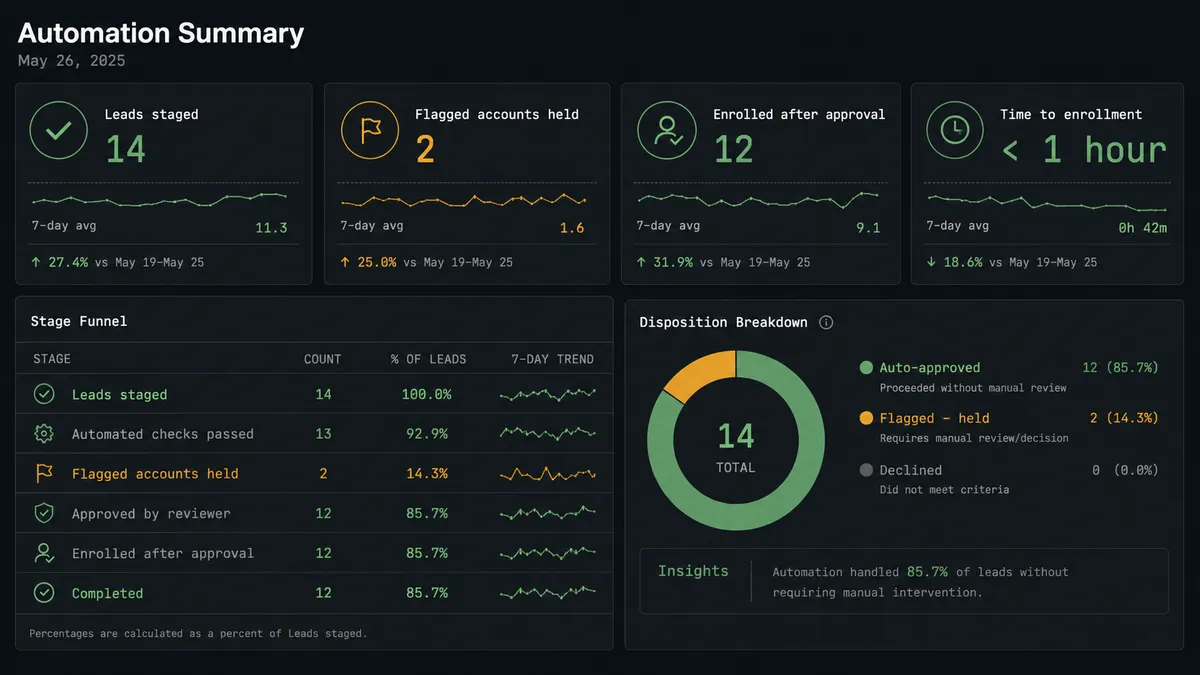Click the May 26, 2025 date

[72, 61]
